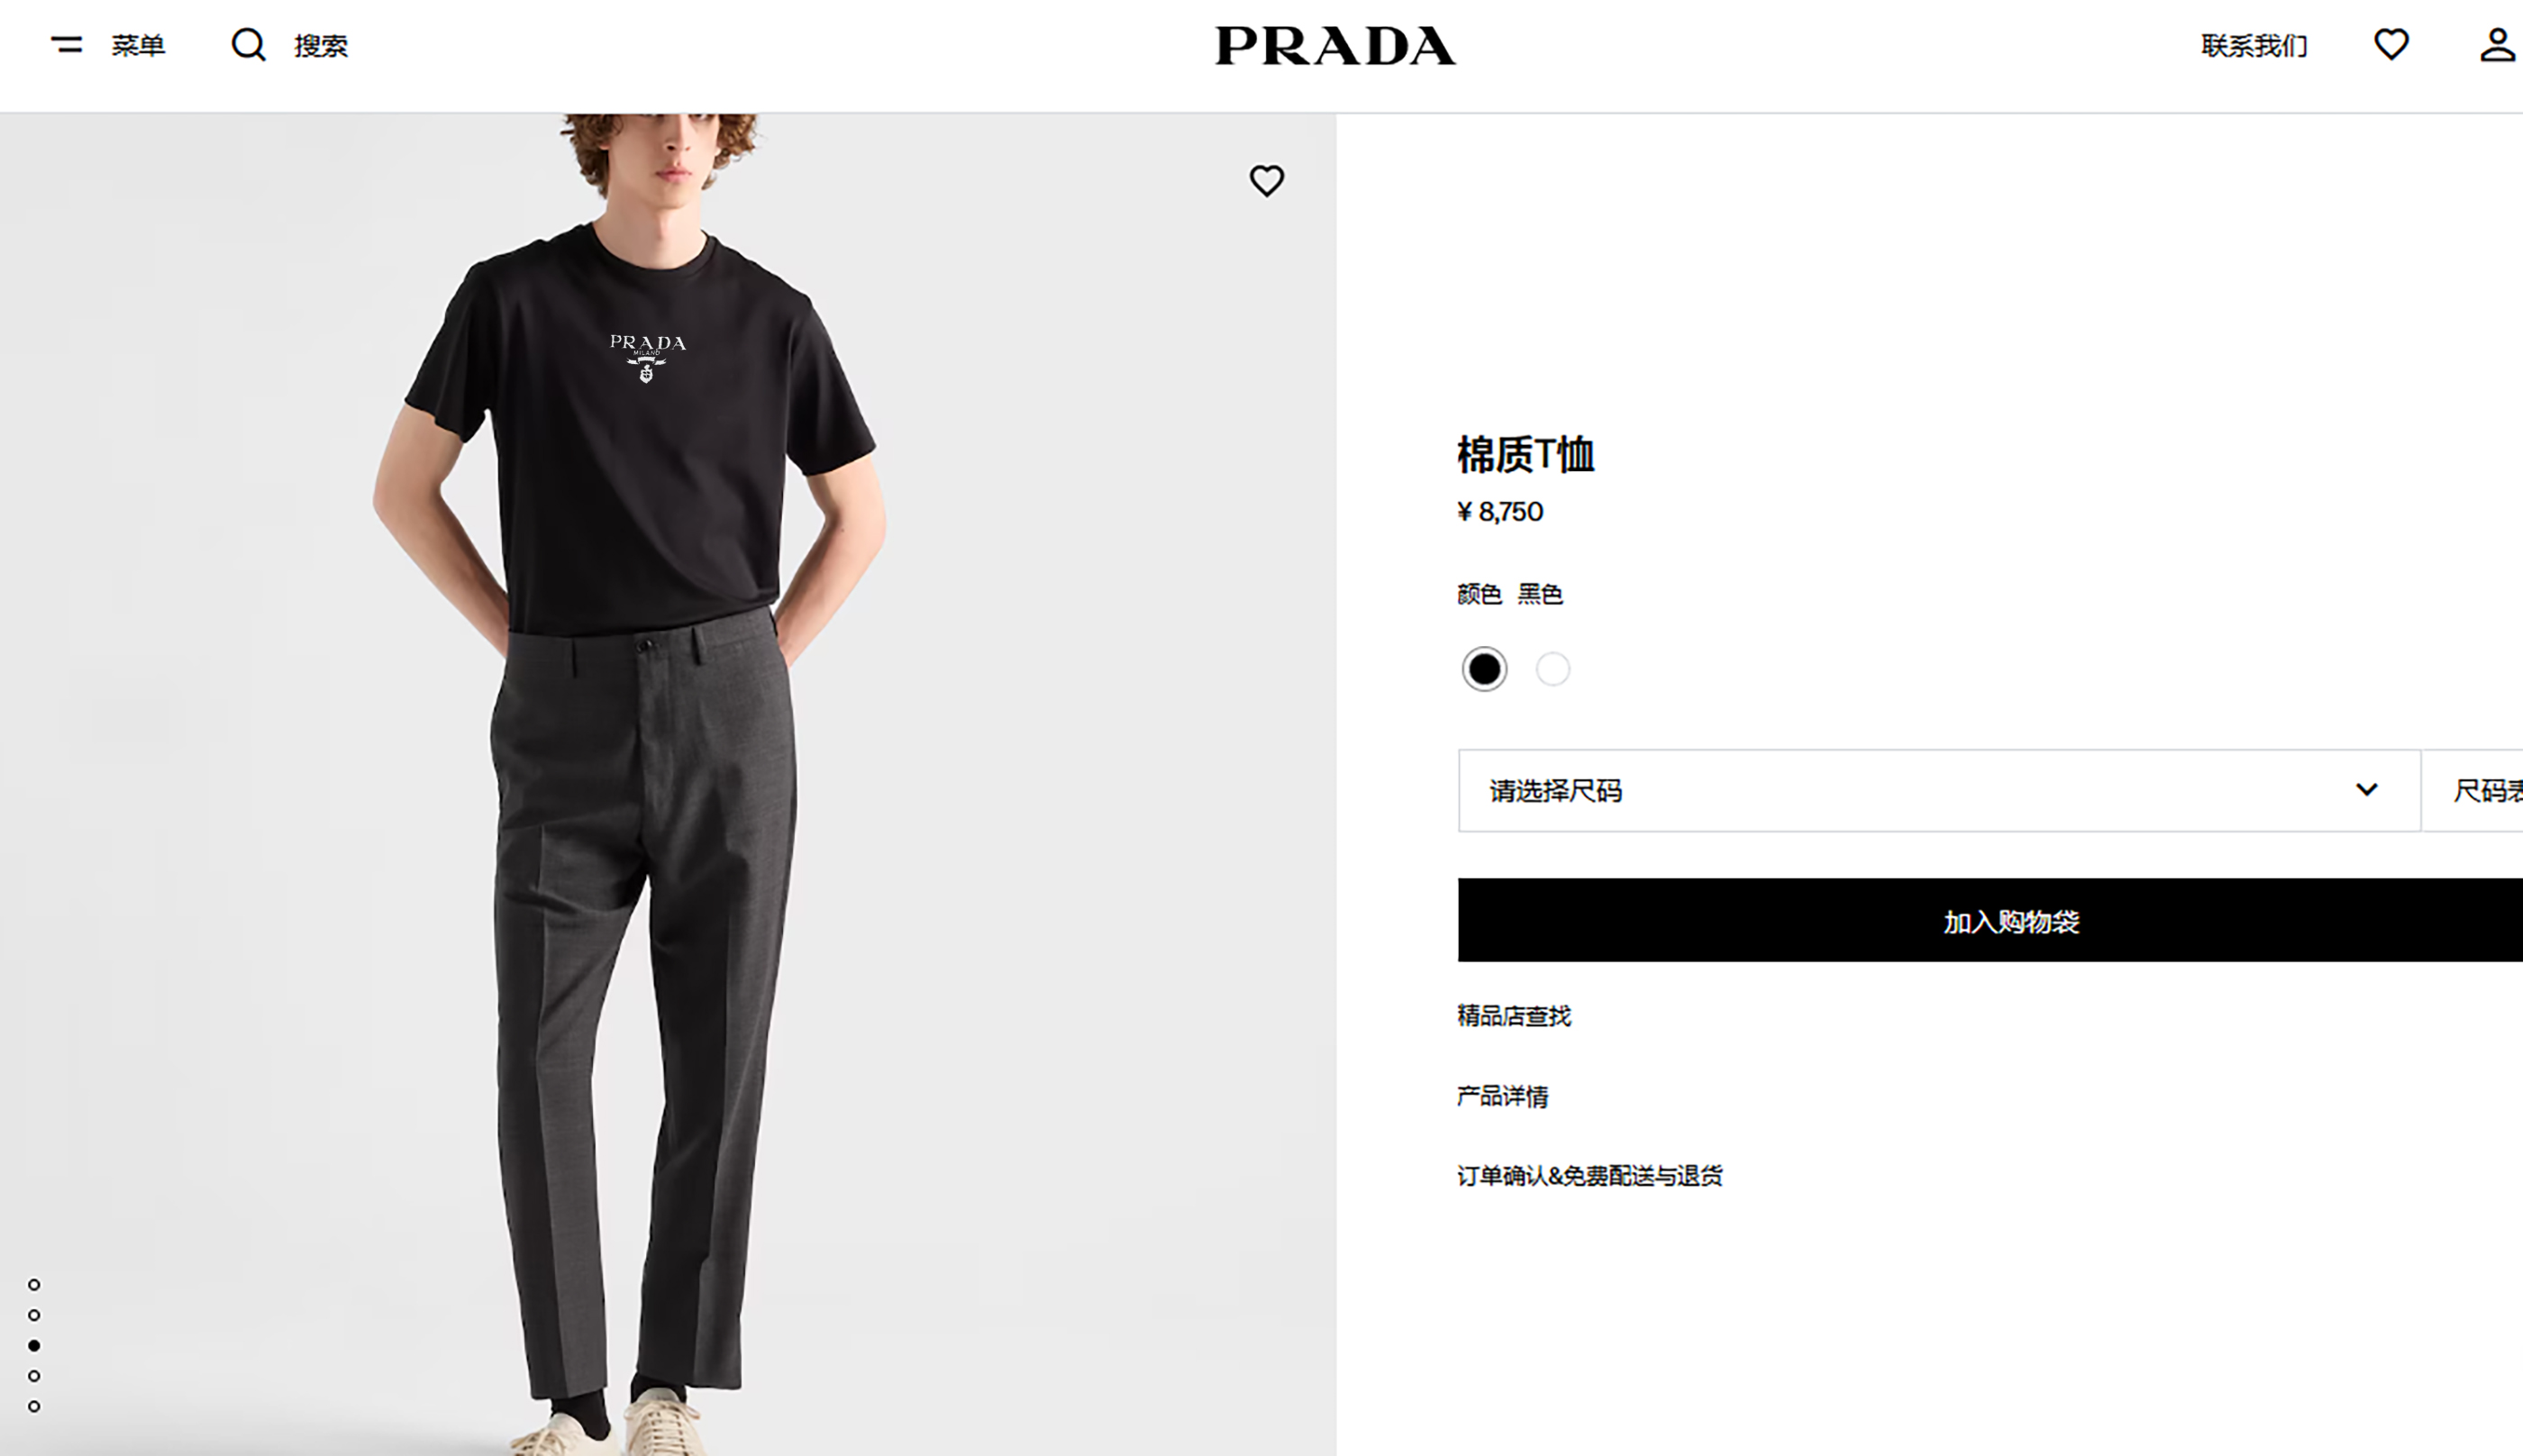Add T-shirt to wishlist via image heart
The height and width of the screenshot is (1456, 2523).
[x=1266, y=181]
